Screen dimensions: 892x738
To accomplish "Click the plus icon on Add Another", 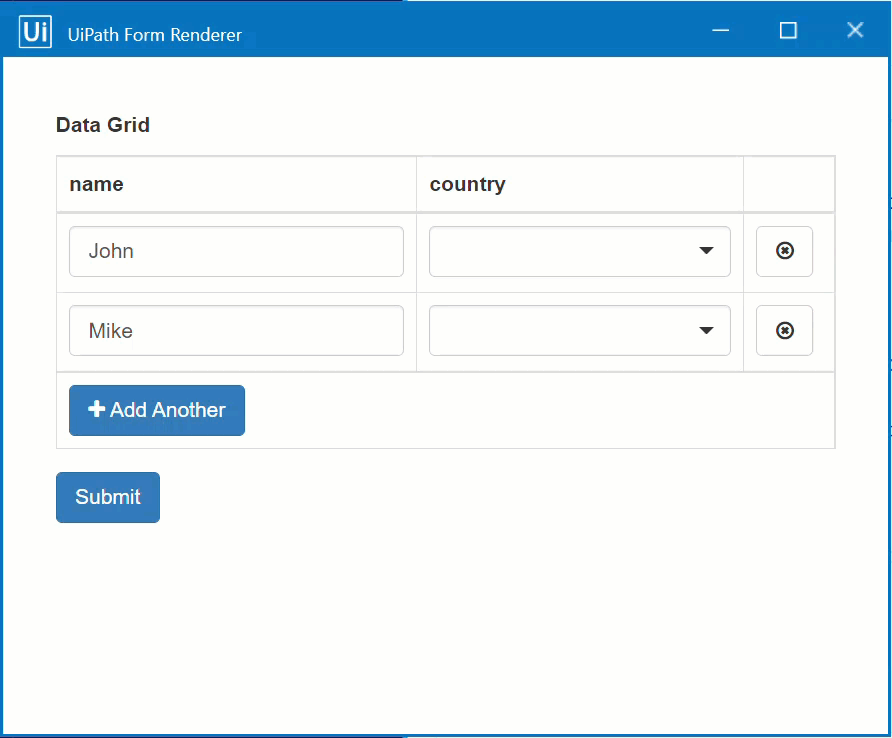I will [x=97, y=410].
